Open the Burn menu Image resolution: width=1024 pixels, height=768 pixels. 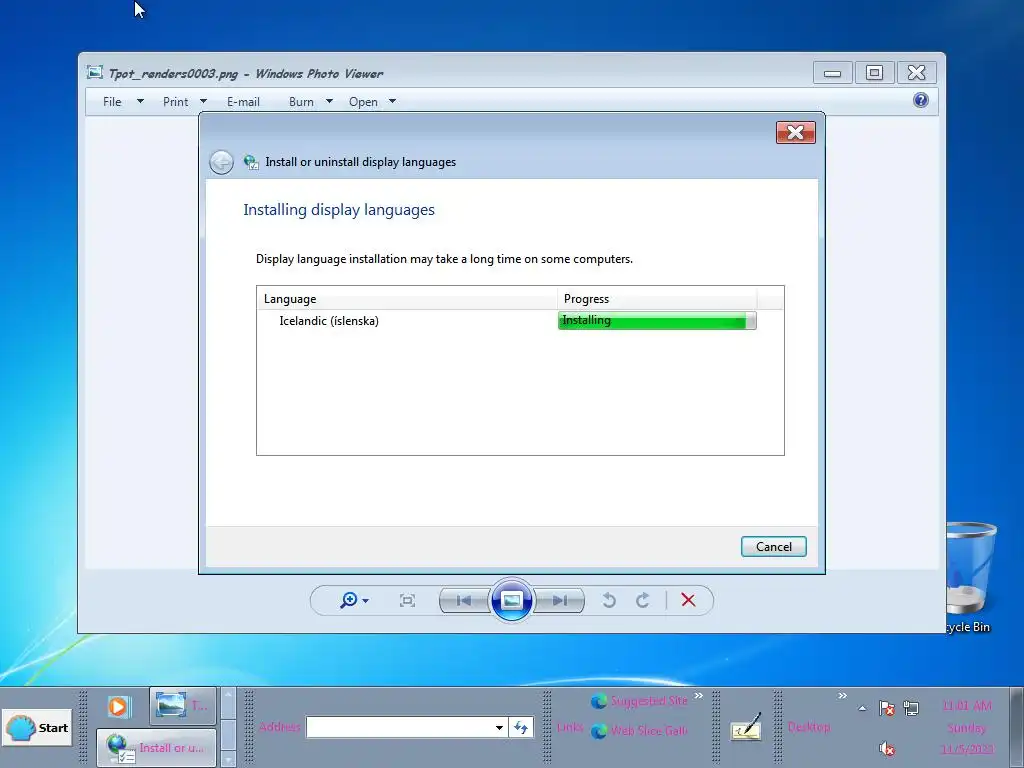pos(301,102)
